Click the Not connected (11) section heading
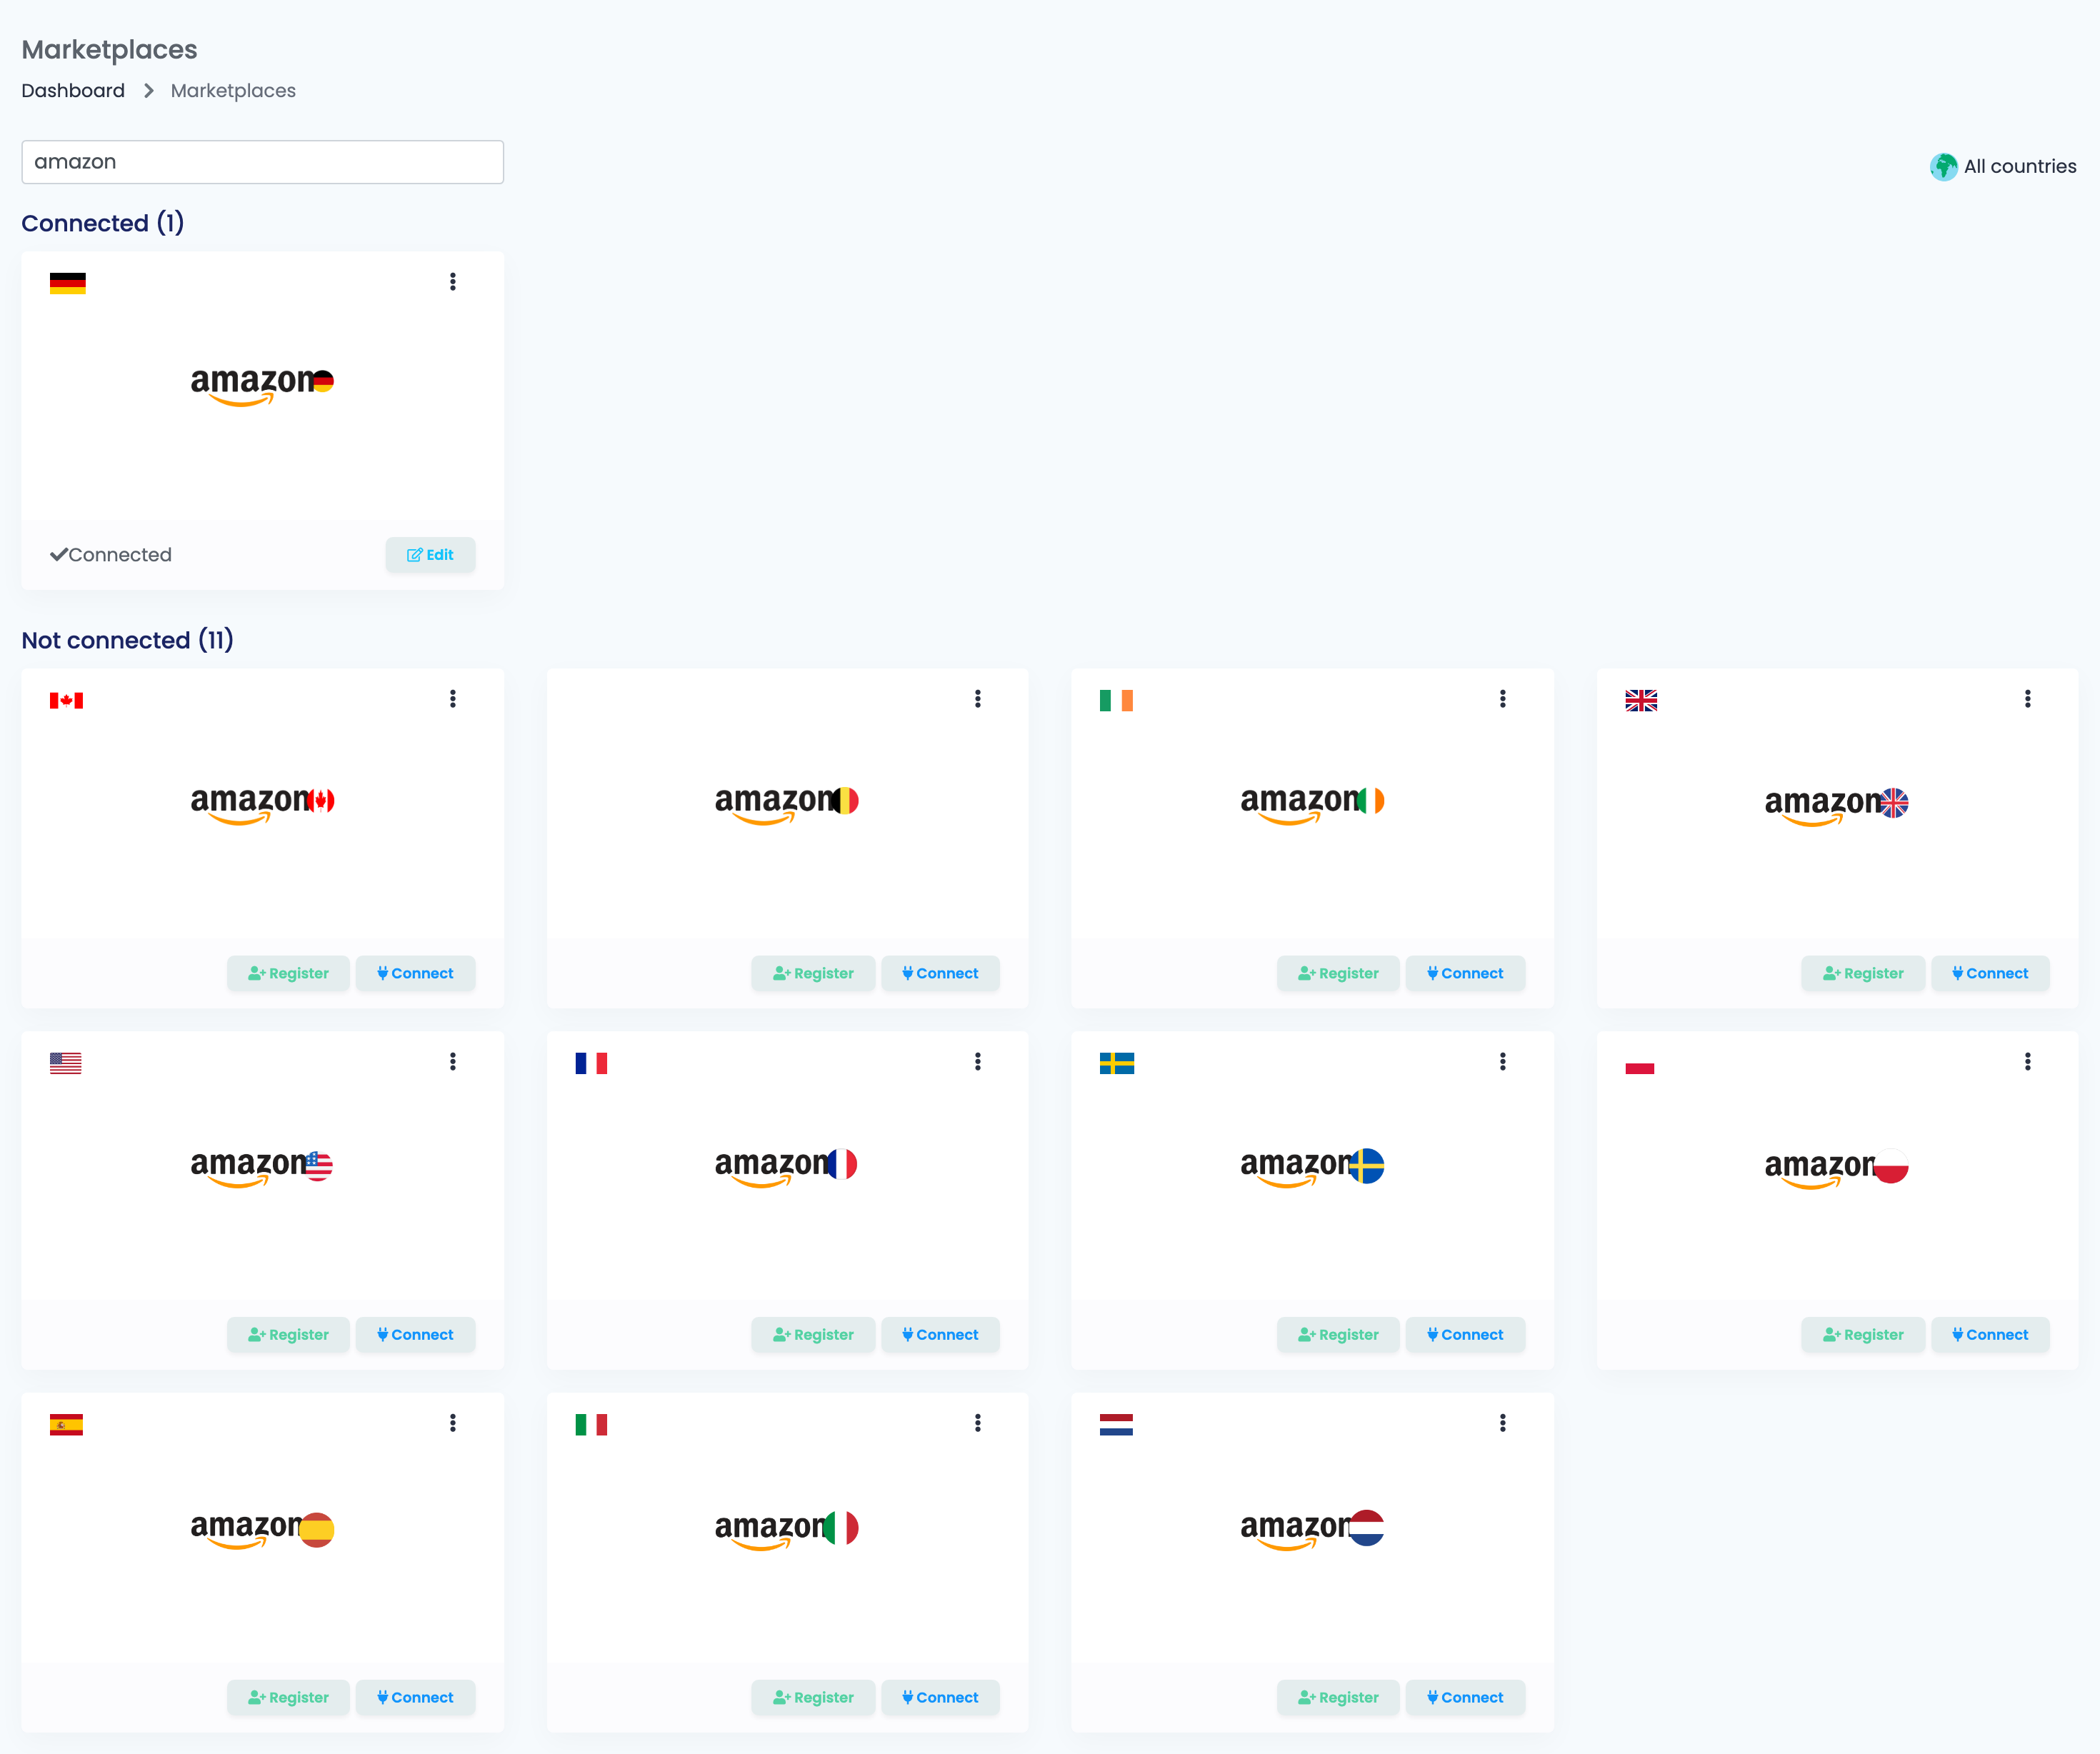The image size is (2100, 1754). pos(127,640)
